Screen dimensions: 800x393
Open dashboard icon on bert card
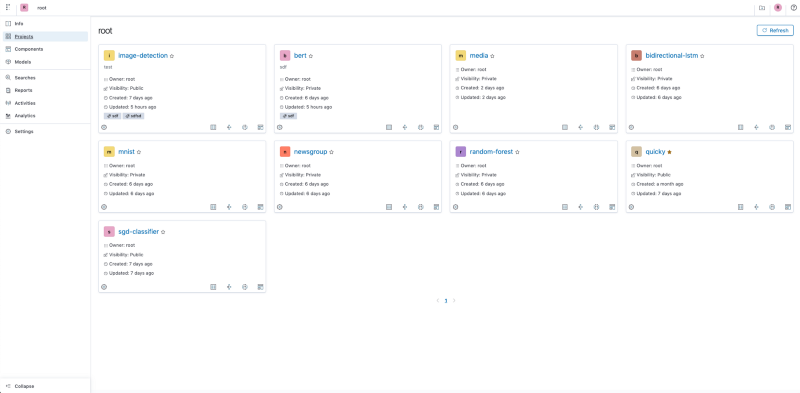pyautogui.click(x=436, y=127)
